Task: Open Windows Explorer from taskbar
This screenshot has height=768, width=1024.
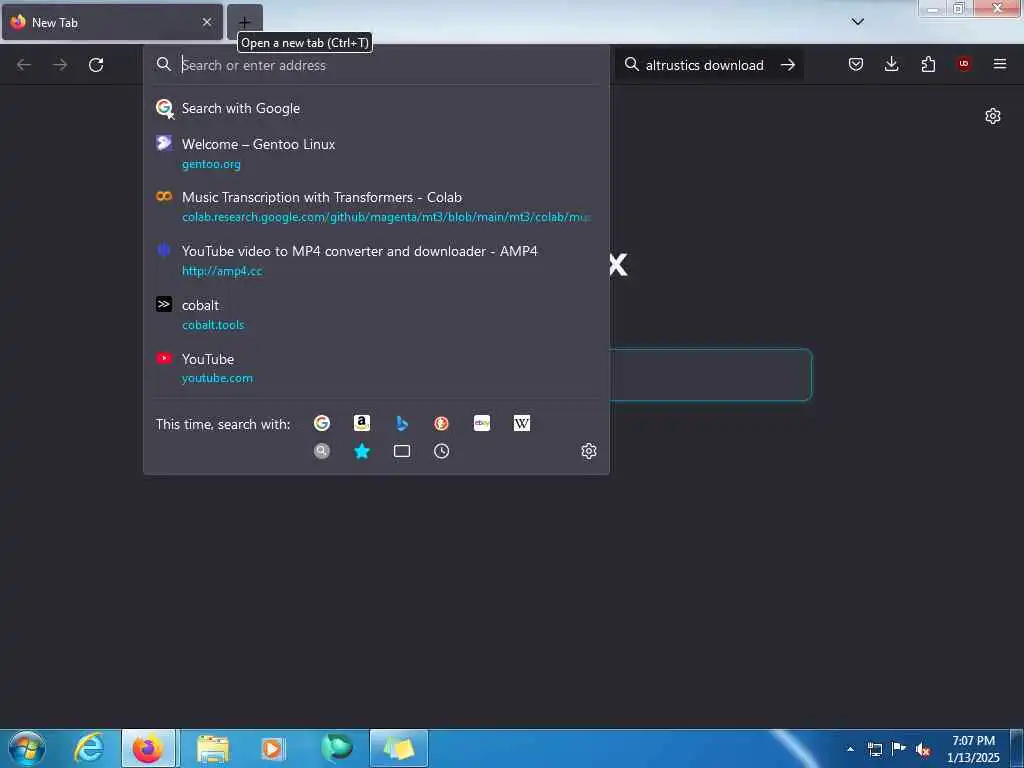Action: [x=212, y=748]
